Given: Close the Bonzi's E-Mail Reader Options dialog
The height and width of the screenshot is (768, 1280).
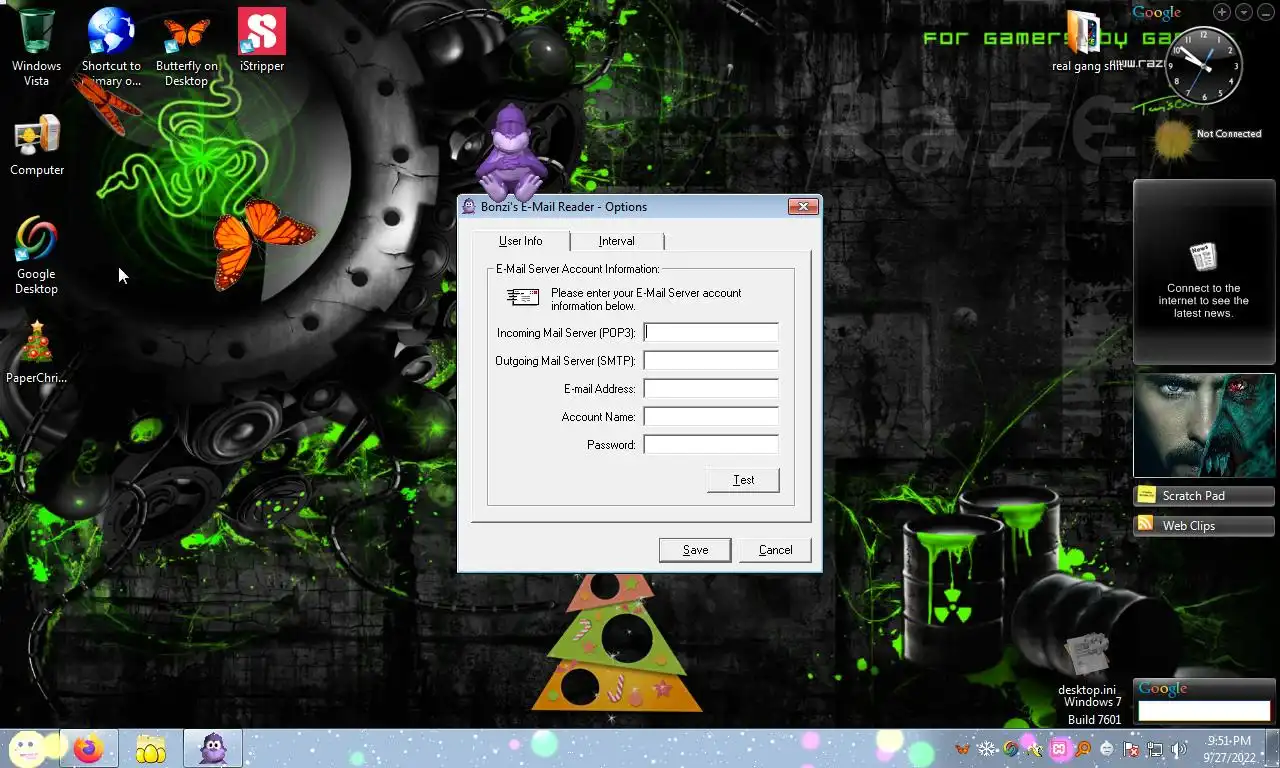Looking at the screenshot, I should pyautogui.click(x=803, y=207).
